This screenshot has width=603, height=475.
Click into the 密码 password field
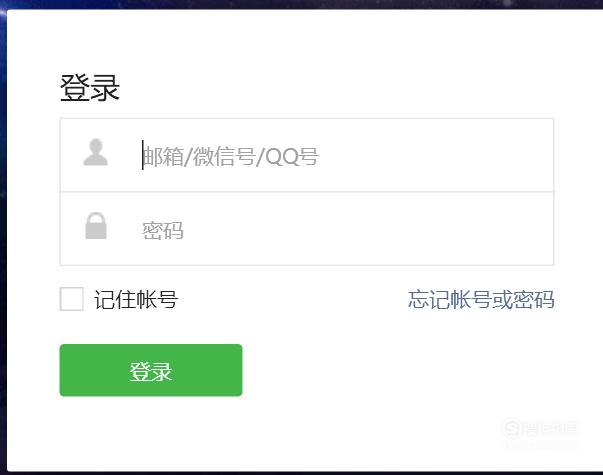(307, 228)
